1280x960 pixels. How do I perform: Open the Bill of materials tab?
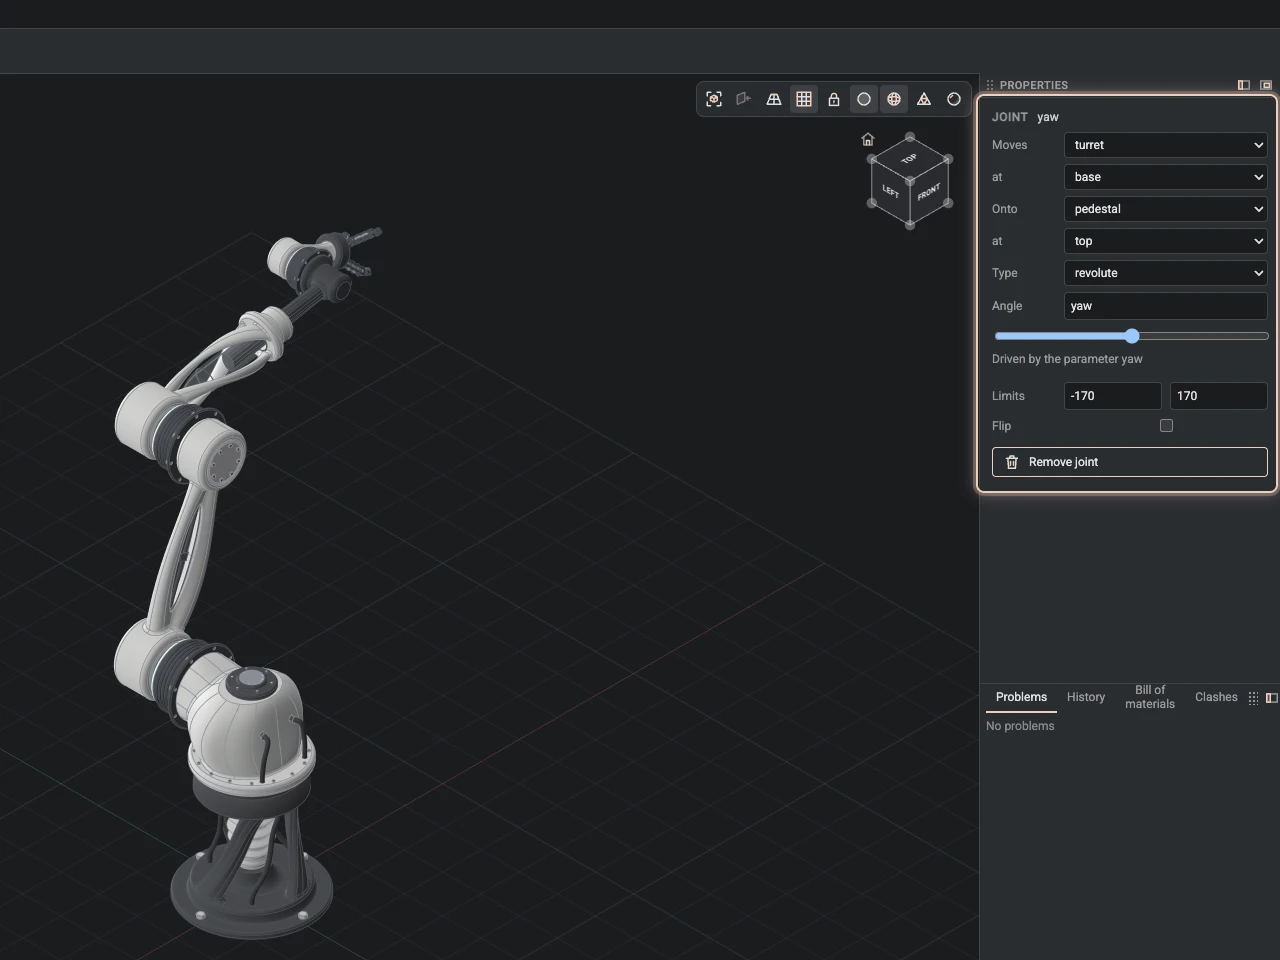tap(1150, 697)
